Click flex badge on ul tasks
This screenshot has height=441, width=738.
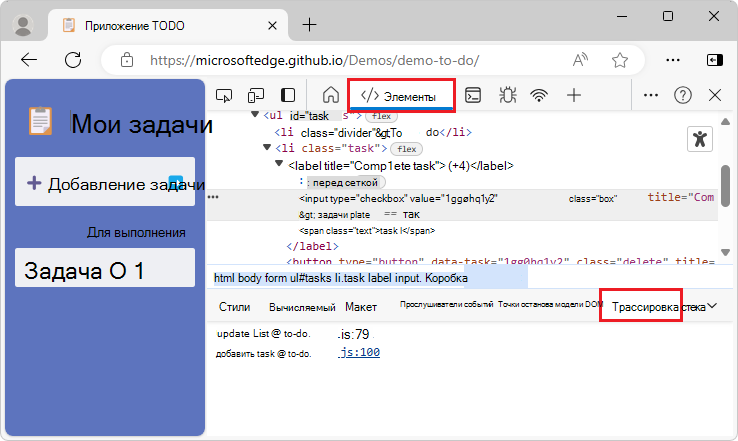coord(381,116)
